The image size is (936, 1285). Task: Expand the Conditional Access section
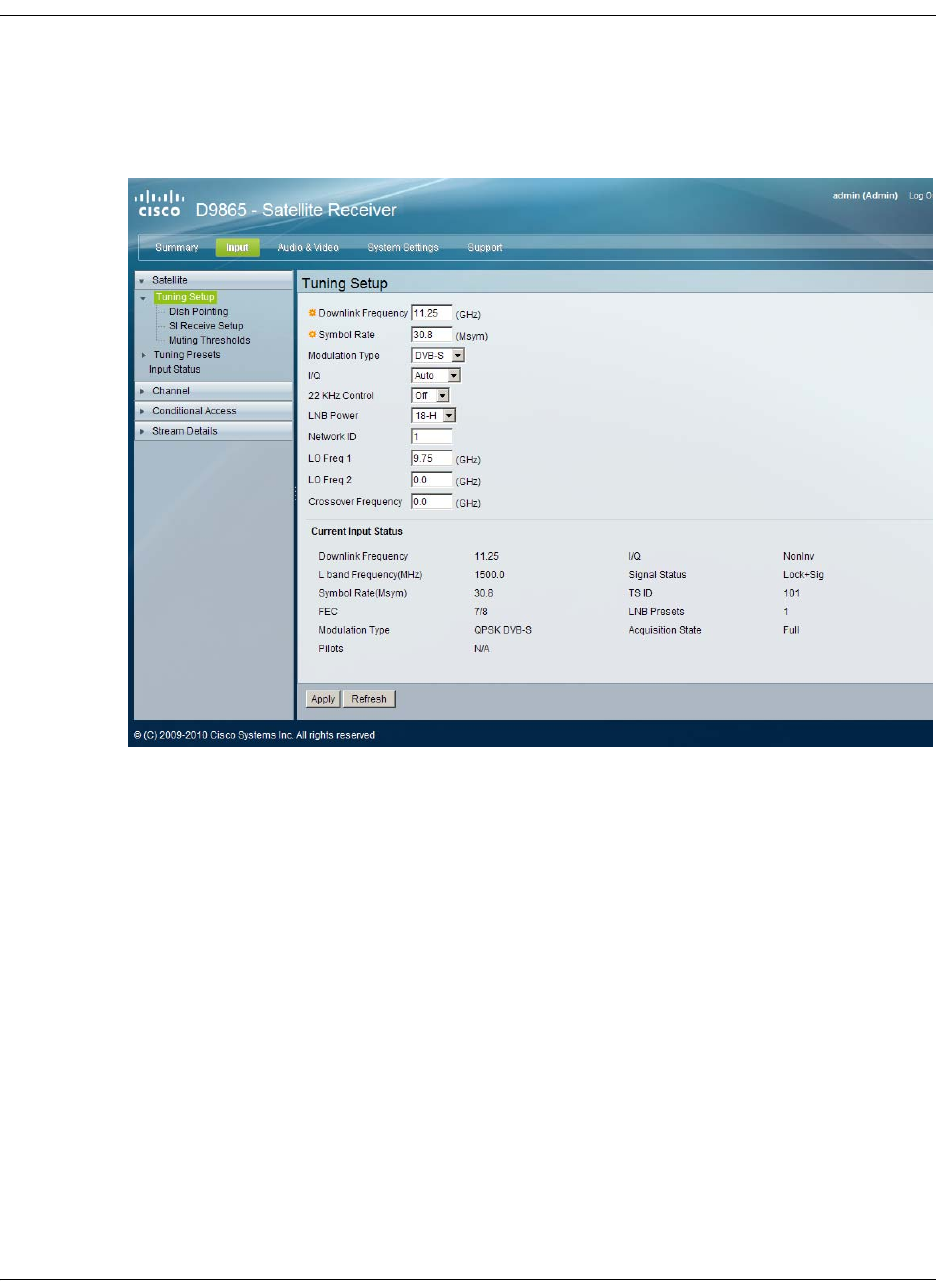pos(213,411)
